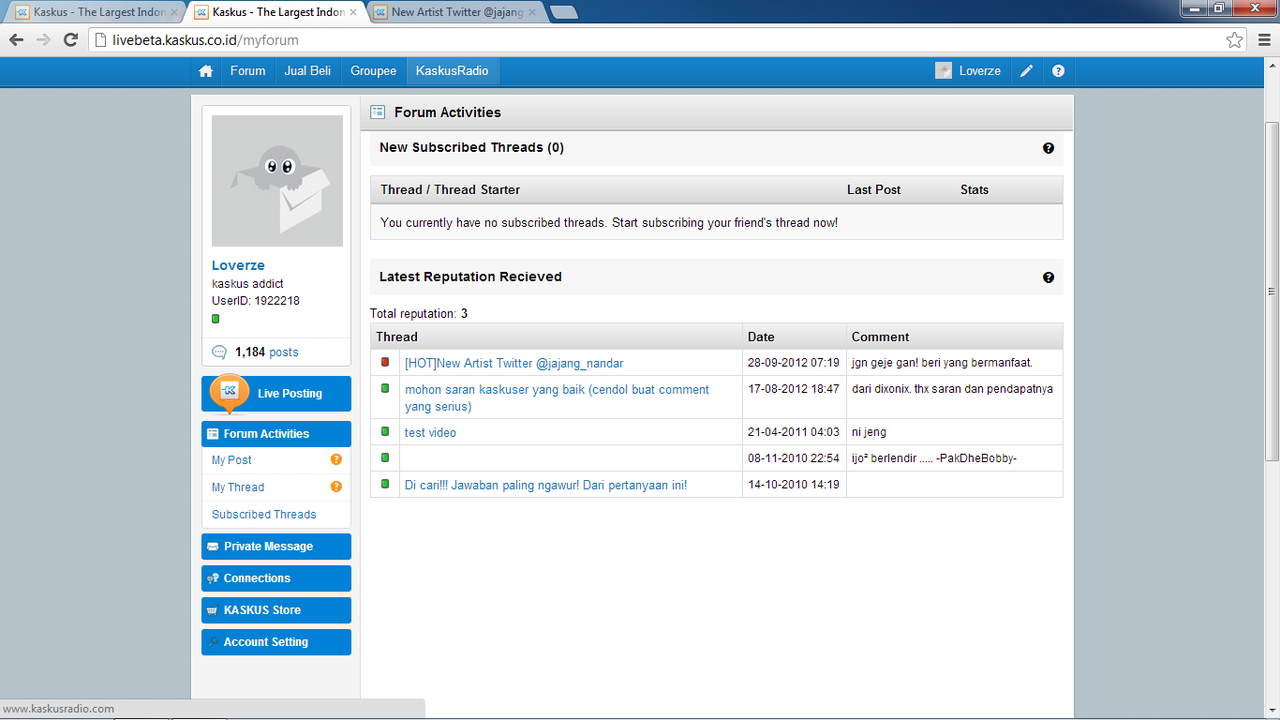This screenshot has height=720, width=1280.
Task: Open the navbar help question mark icon
Action: coord(1058,71)
